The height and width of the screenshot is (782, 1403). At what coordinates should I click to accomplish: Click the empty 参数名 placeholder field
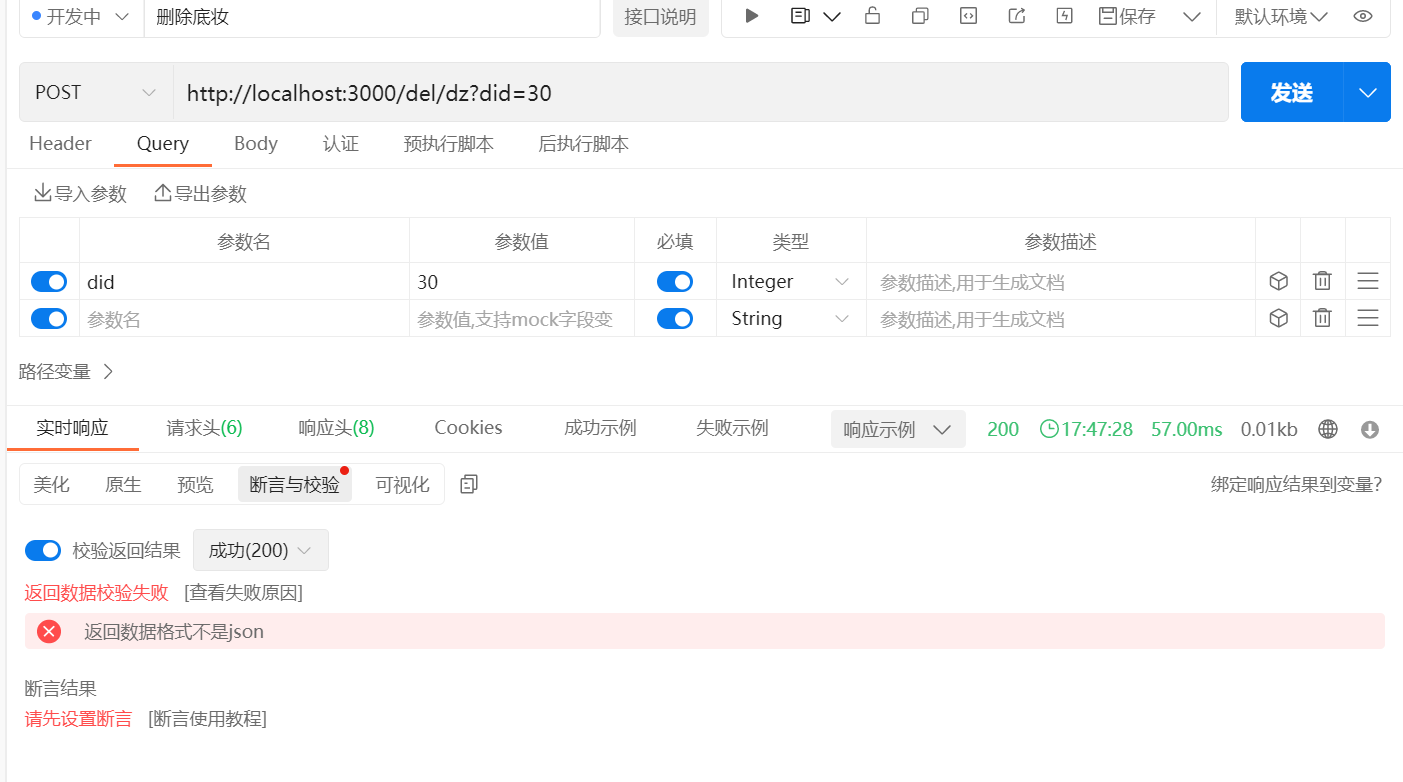pos(244,319)
